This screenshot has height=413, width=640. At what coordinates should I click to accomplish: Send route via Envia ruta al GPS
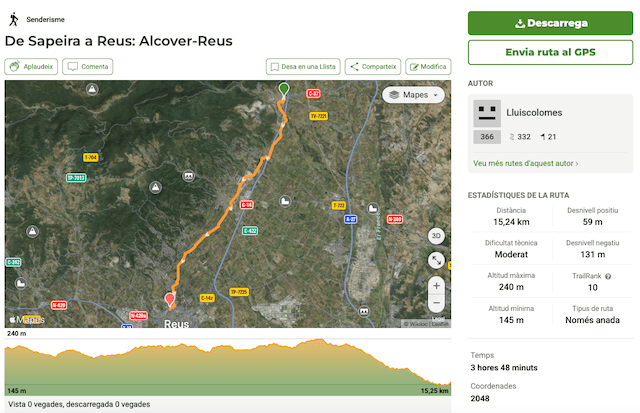click(550, 52)
